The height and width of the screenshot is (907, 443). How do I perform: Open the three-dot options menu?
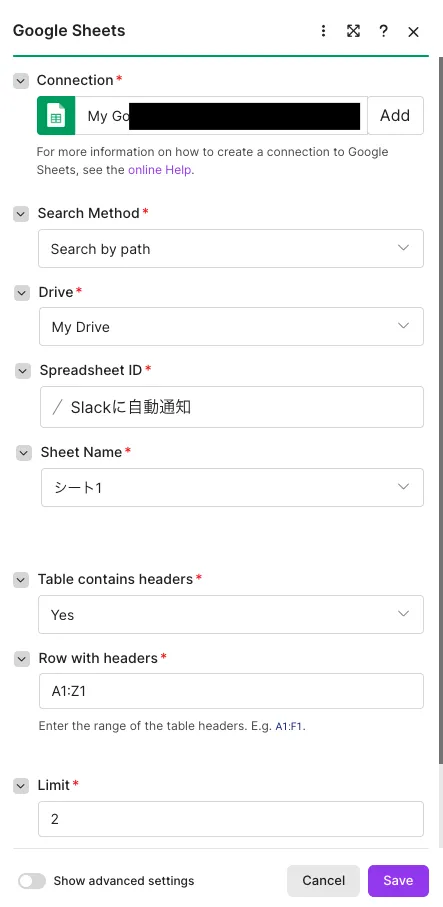coord(323,31)
